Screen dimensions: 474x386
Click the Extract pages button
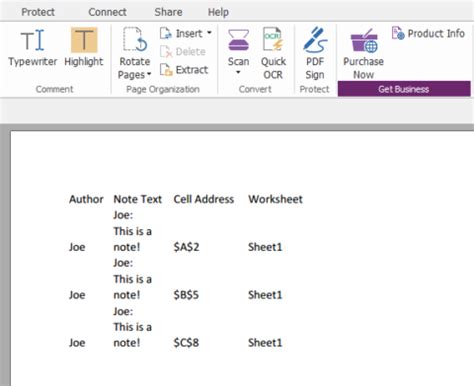pos(184,70)
